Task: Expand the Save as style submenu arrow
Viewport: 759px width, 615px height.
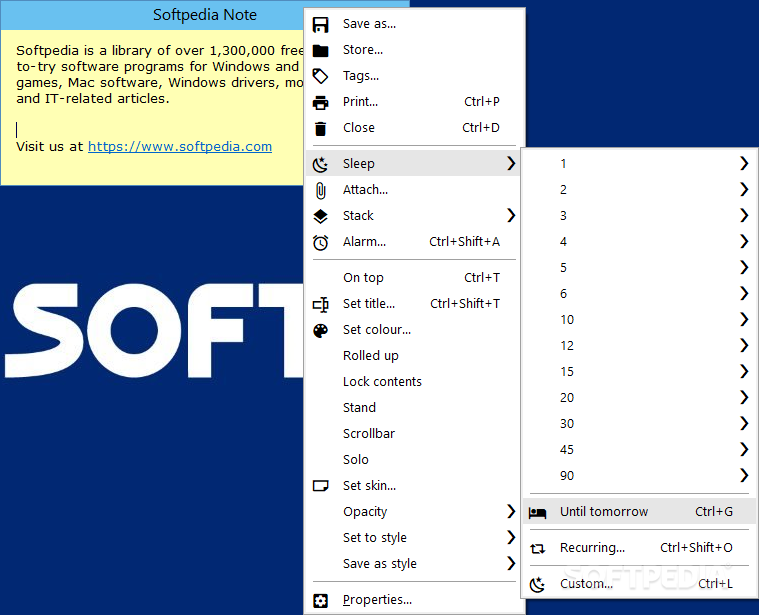Action: [511, 563]
